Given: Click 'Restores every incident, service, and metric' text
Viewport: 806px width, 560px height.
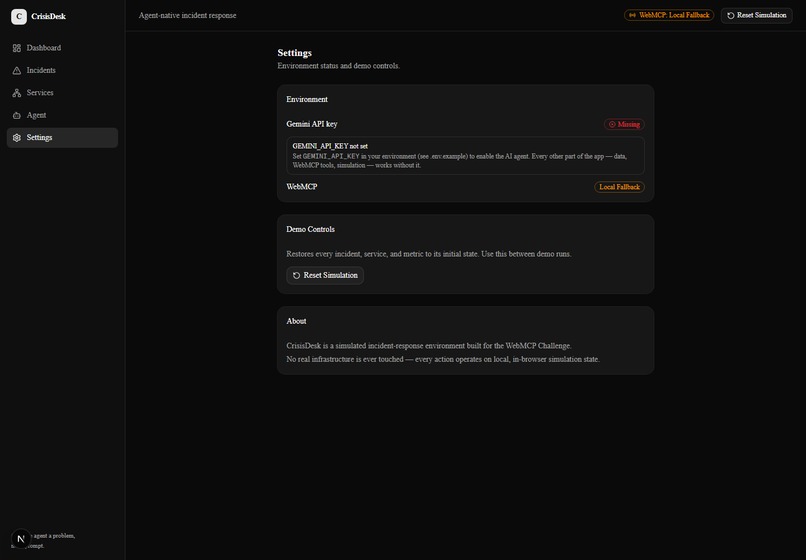Looking at the screenshot, I should click(429, 254).
